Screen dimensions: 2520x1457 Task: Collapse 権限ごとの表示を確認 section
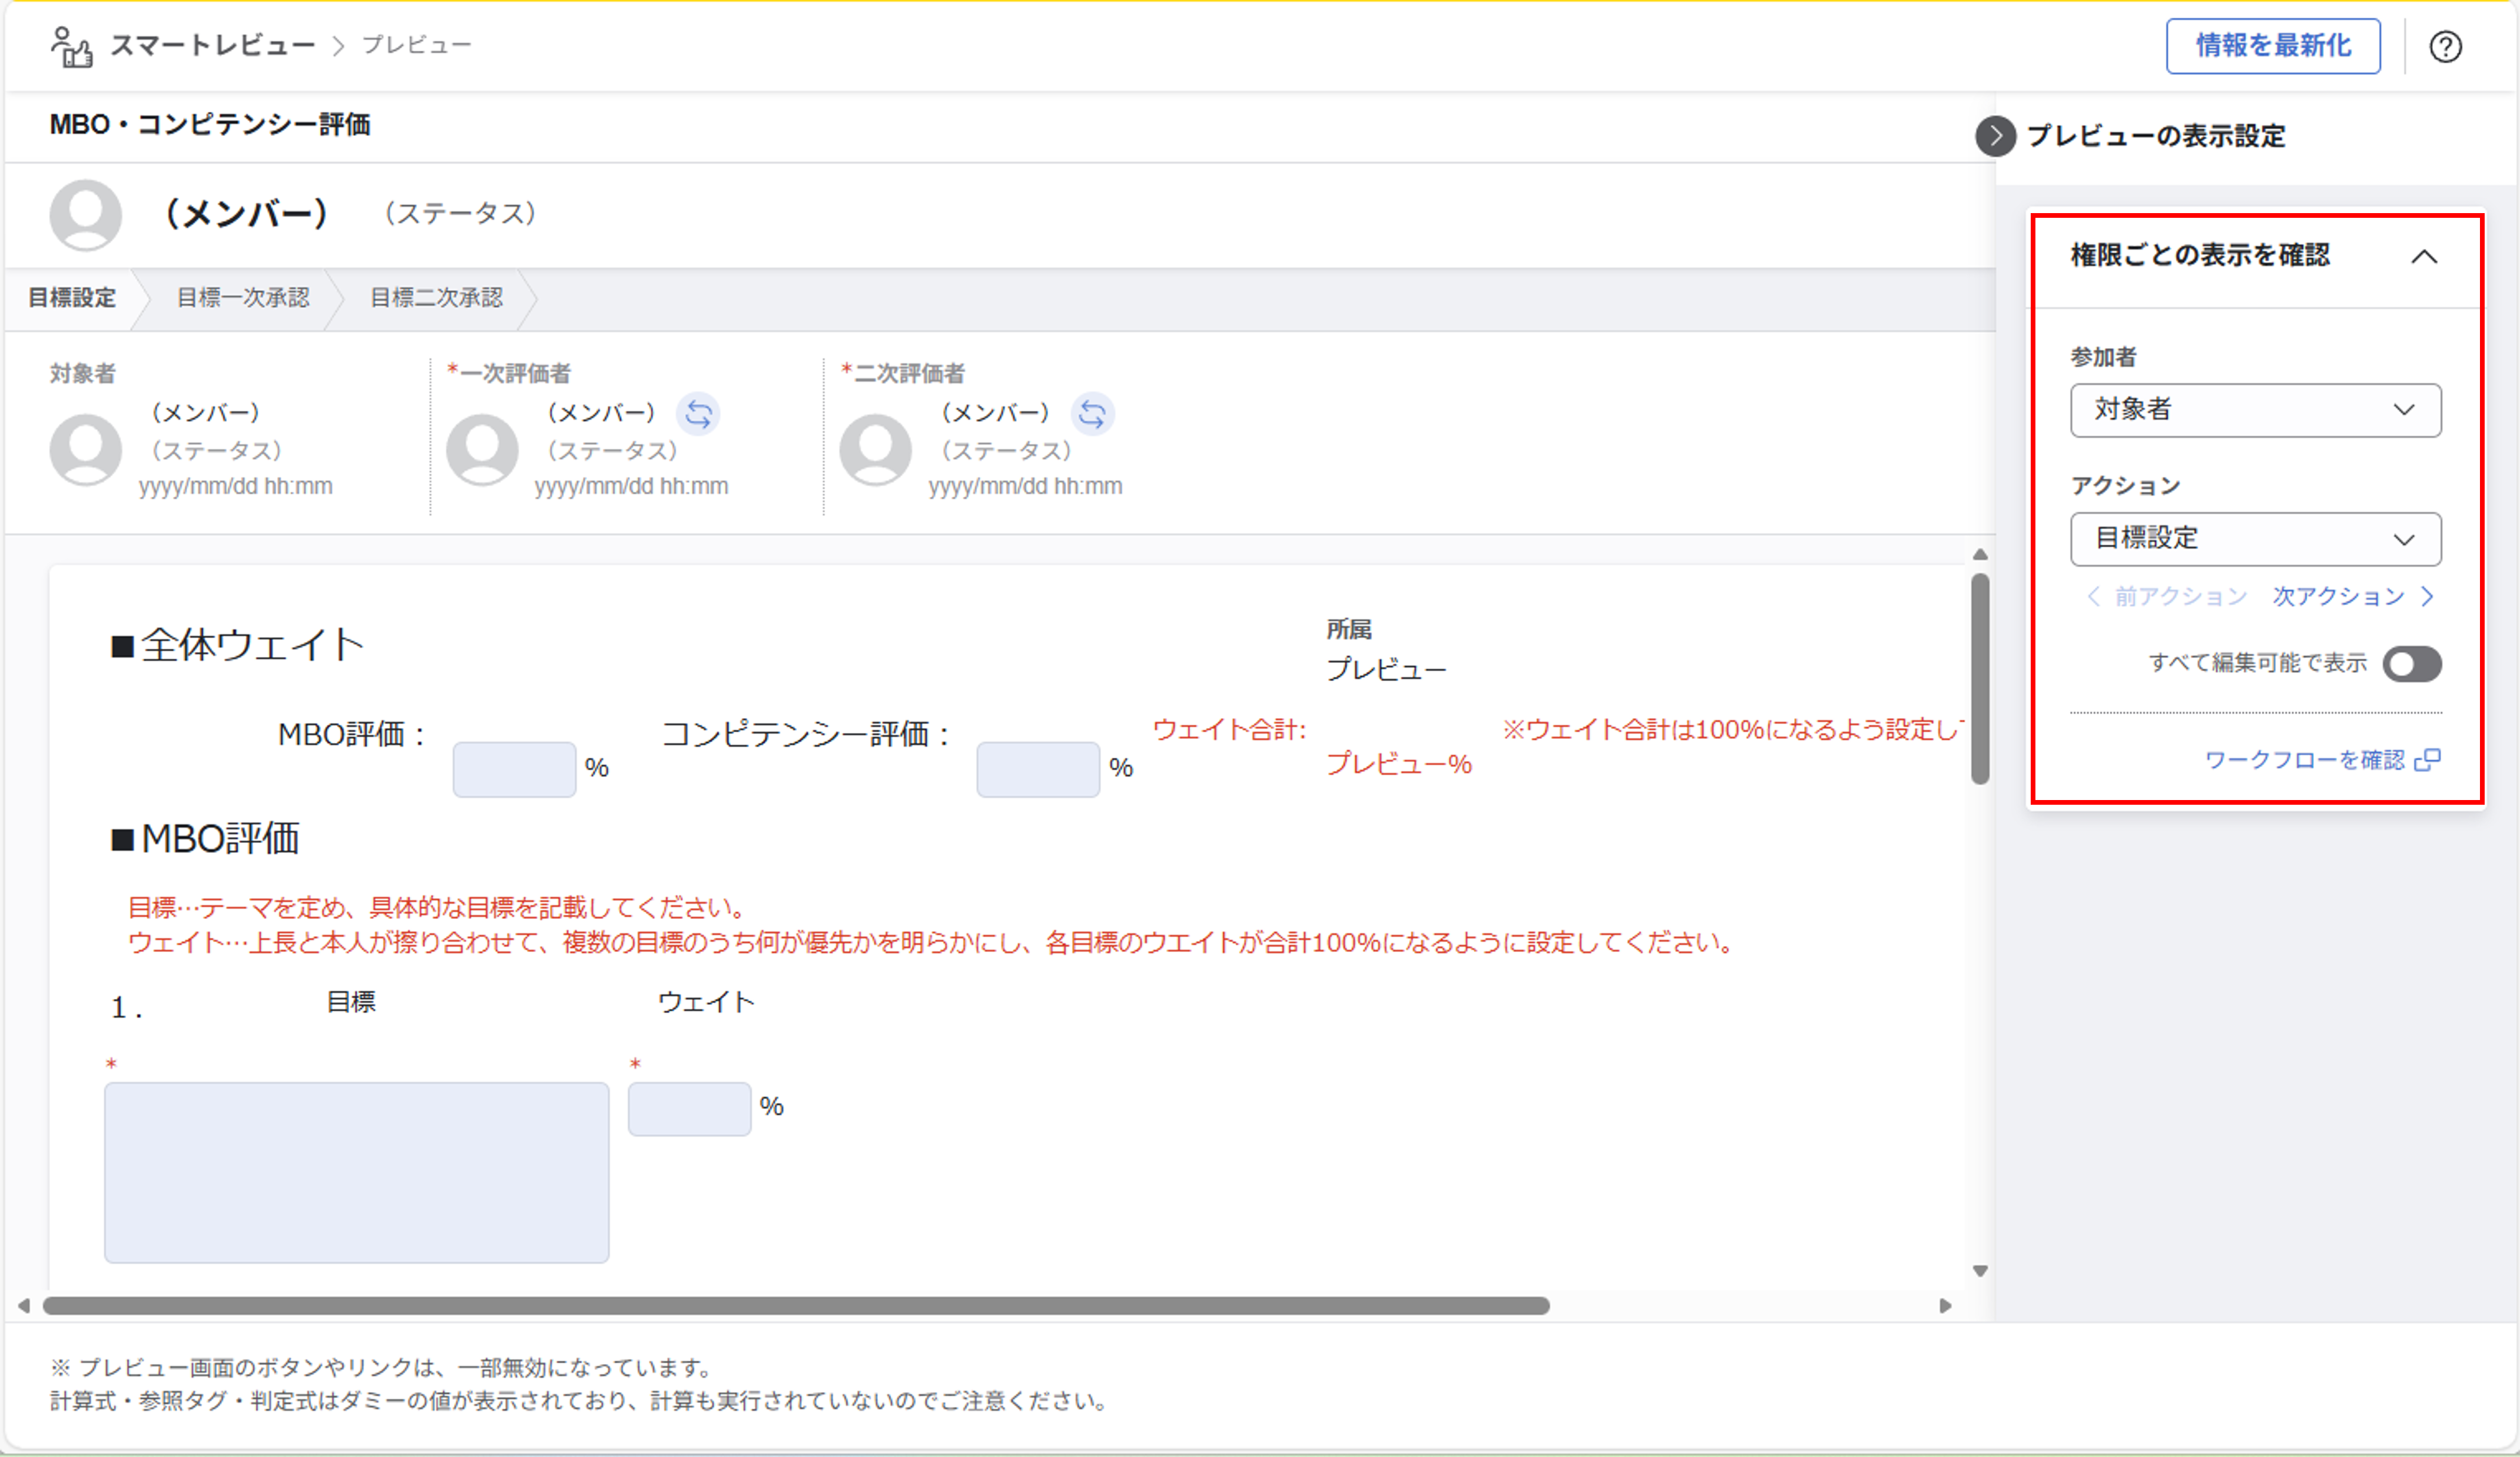point(2423,257)
